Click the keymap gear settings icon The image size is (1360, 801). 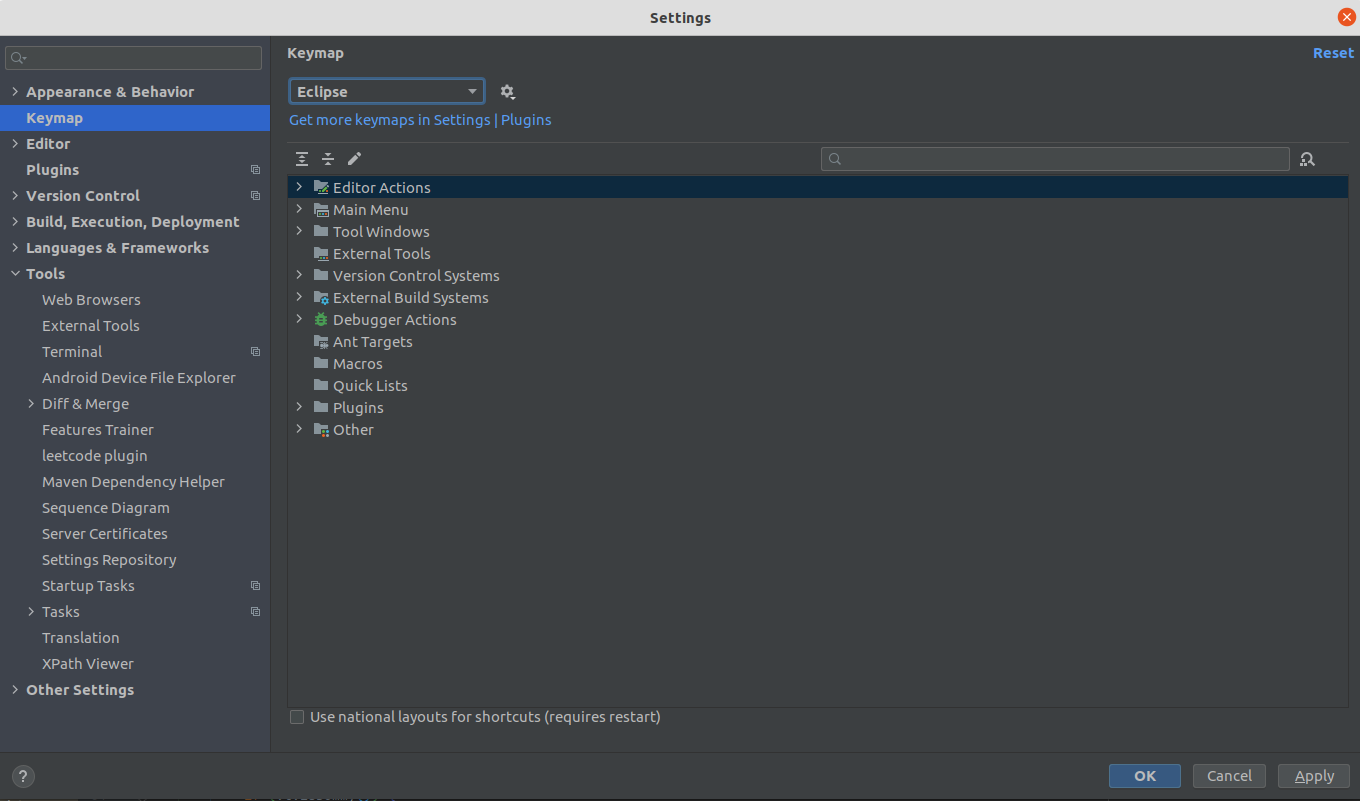pyautogui.click(x=507, y=92)
